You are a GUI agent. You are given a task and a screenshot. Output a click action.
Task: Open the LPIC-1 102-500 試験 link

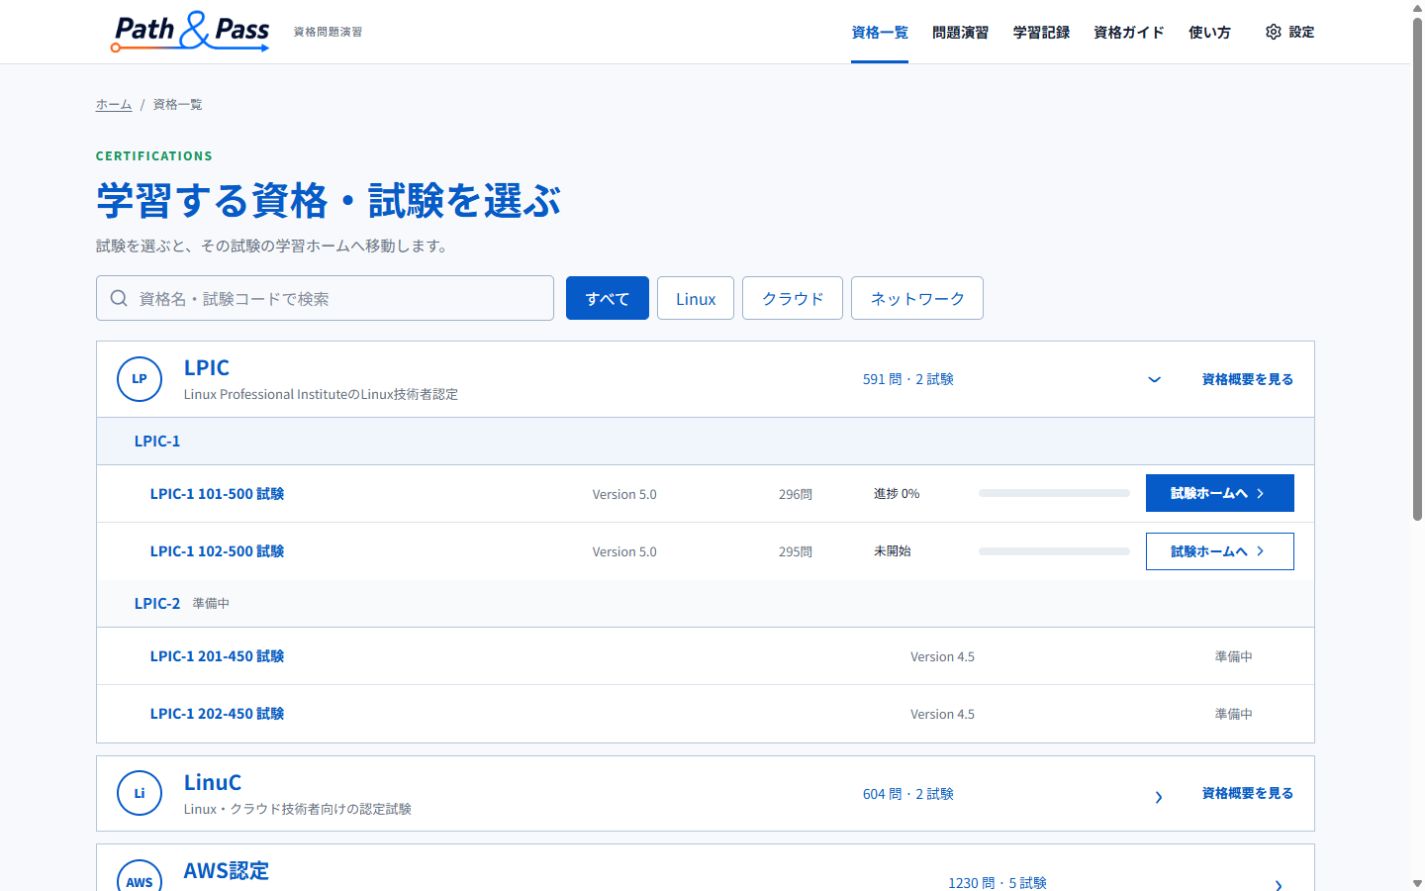coord(217,551)
